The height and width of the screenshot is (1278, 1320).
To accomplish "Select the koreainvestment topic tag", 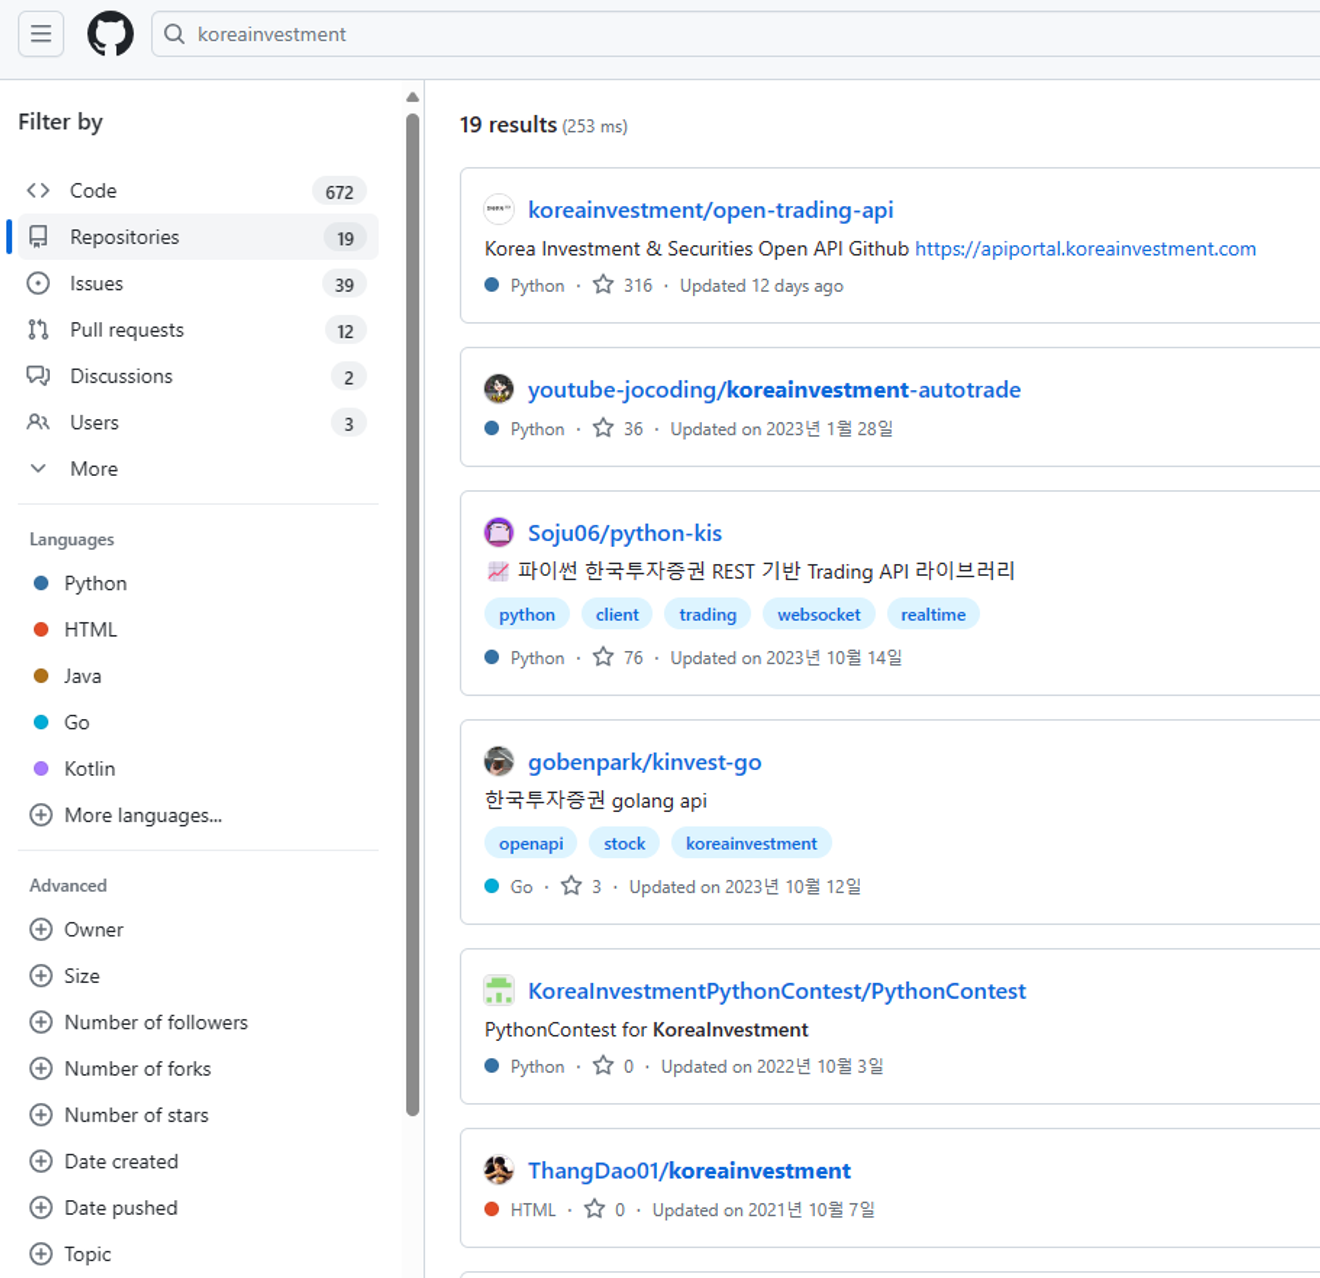I will [751, 843].
